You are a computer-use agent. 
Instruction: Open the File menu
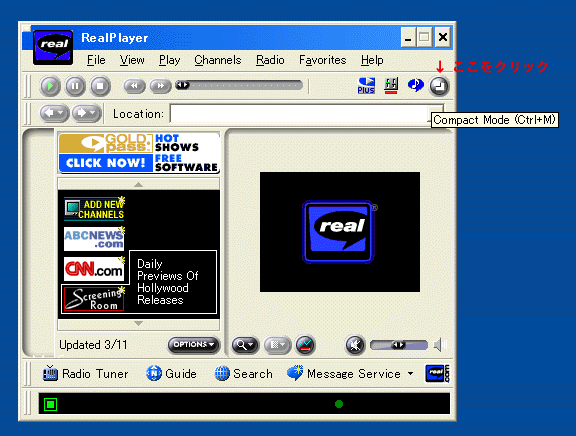[x=96, y=60]
